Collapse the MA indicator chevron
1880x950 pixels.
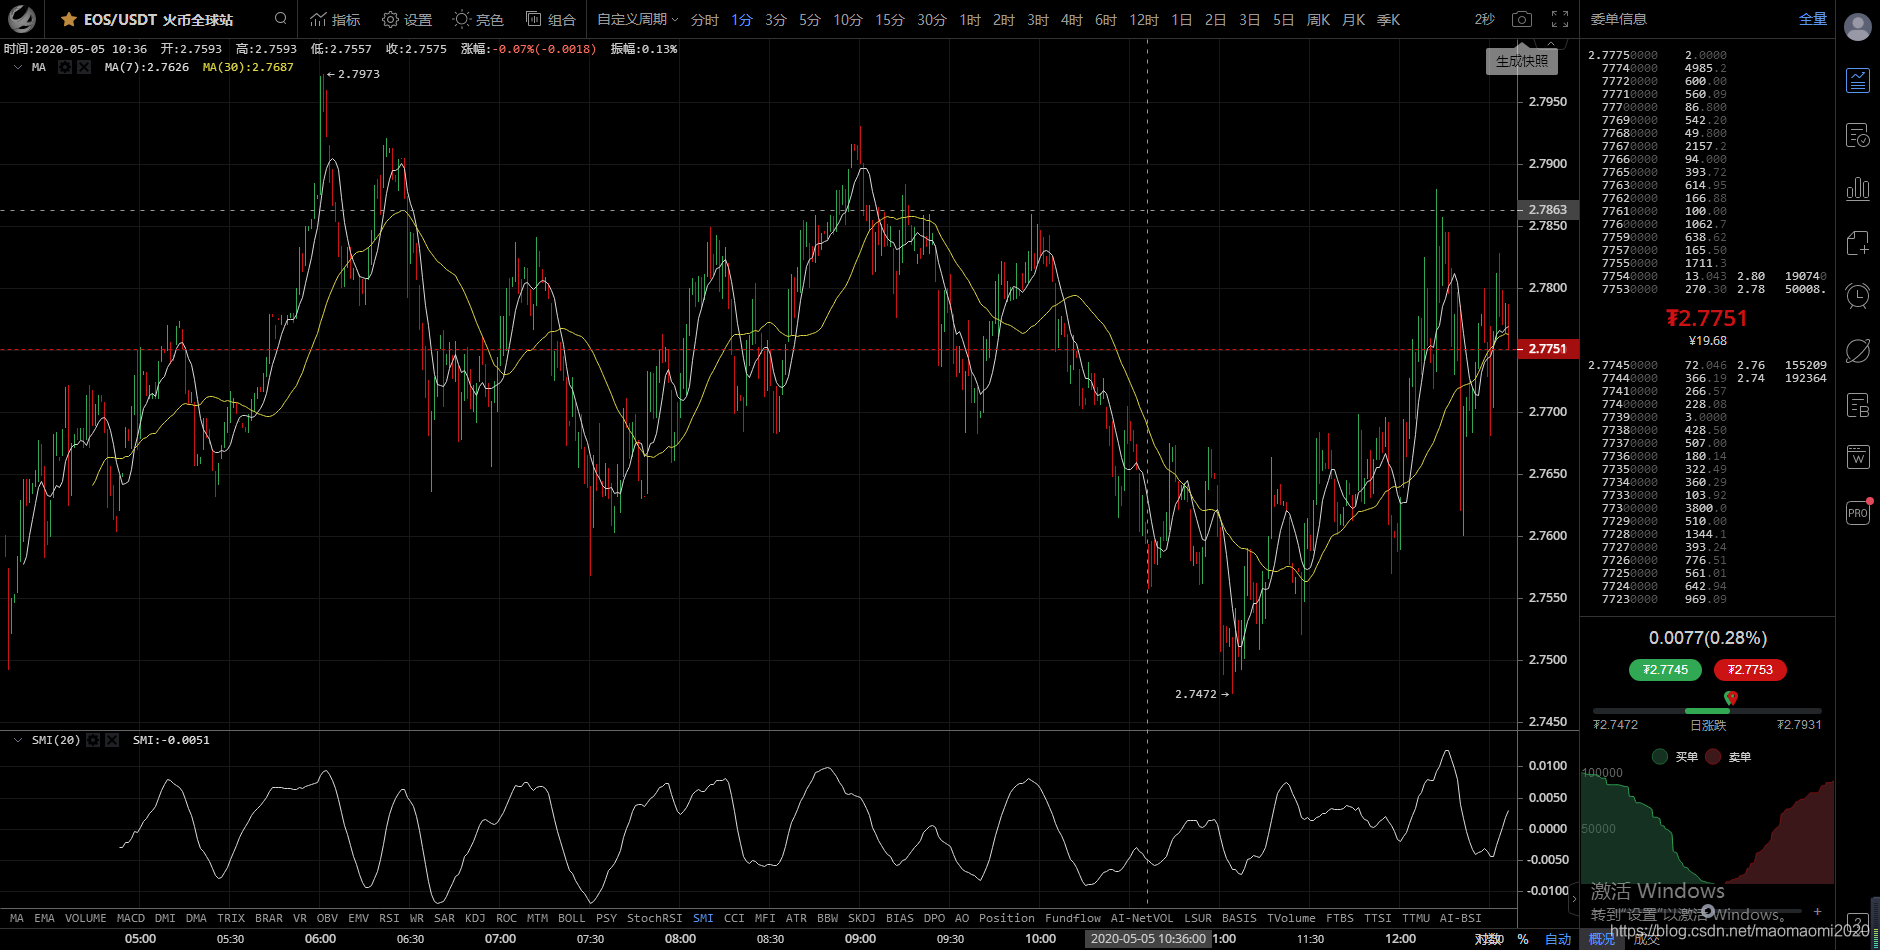click(18, 67)
